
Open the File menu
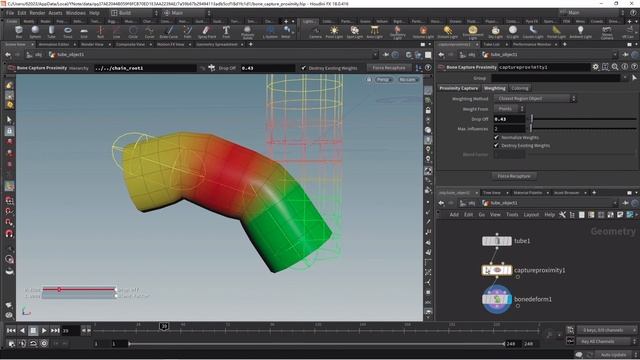[x=10, y=13]
